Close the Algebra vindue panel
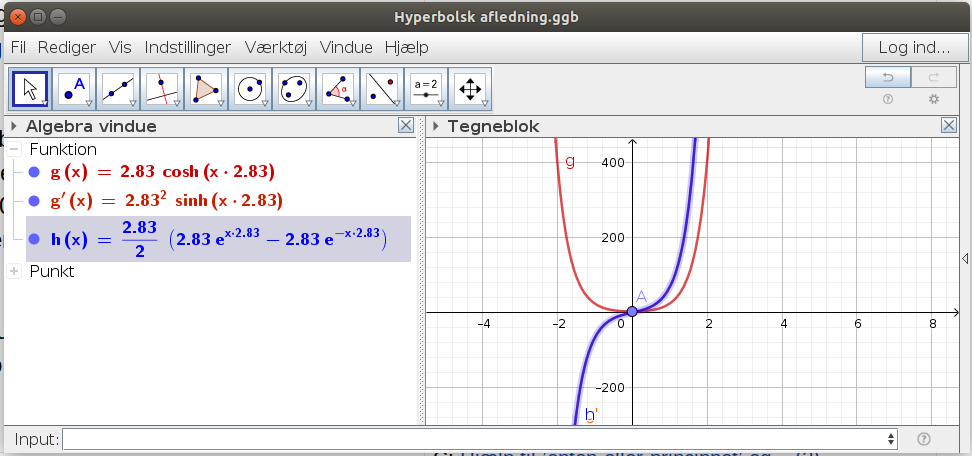972x456 pixels. [406, 126]
